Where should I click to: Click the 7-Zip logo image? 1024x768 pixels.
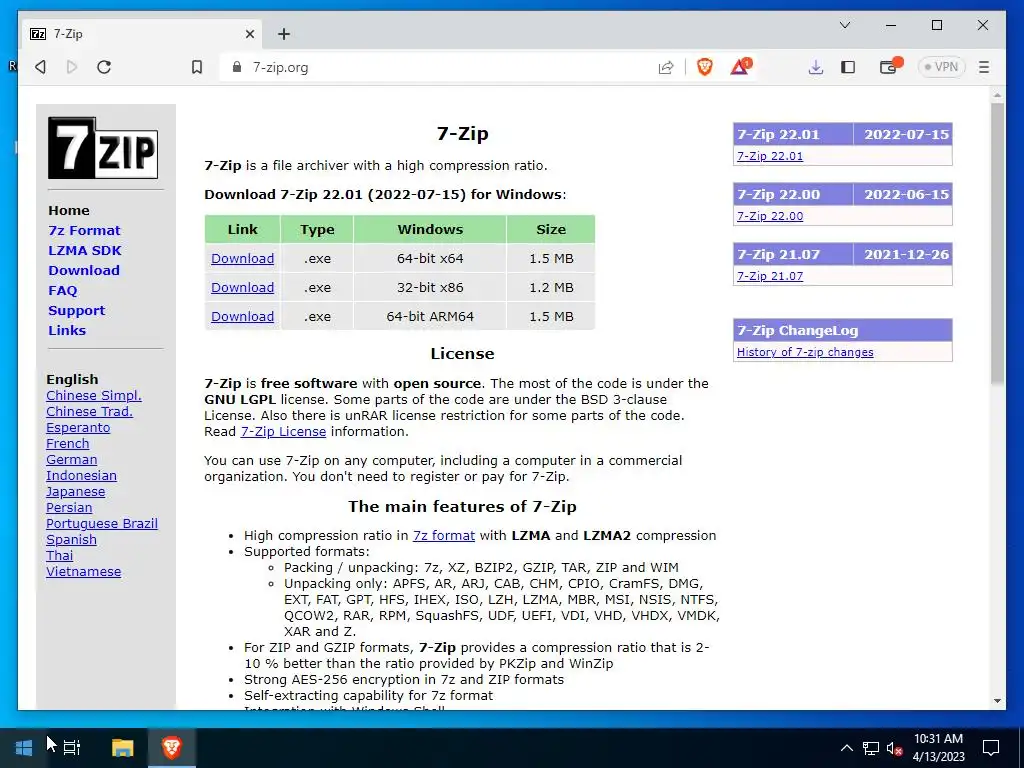[103, 148]
